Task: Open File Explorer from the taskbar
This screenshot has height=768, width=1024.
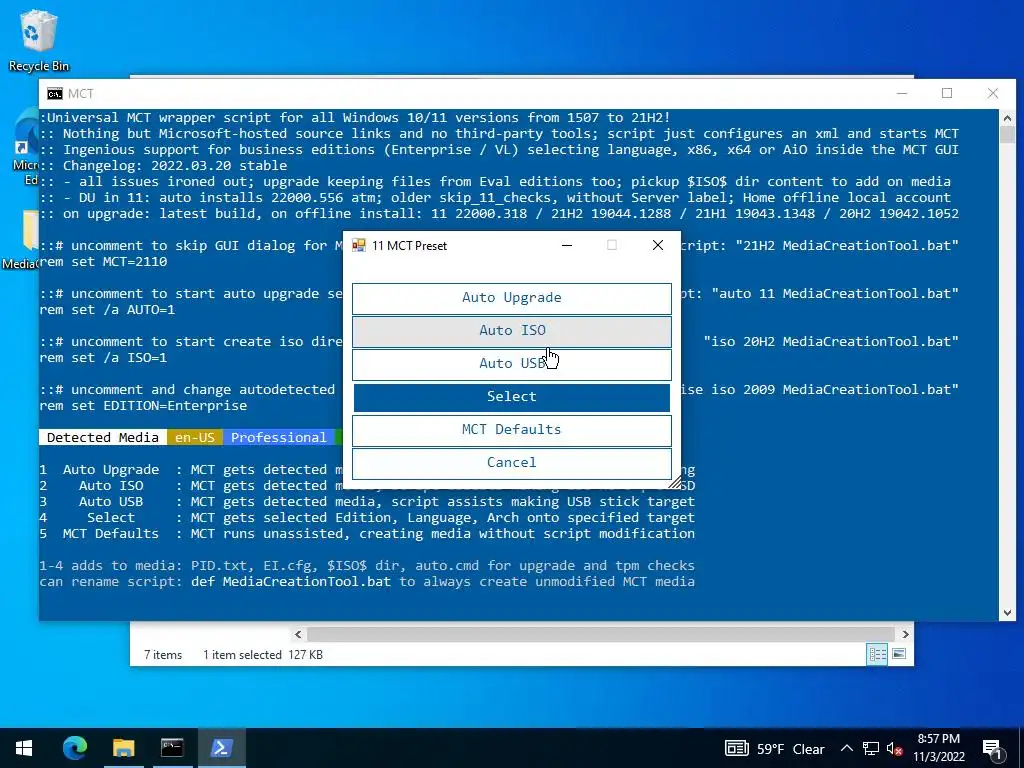Action: point(123,748)
